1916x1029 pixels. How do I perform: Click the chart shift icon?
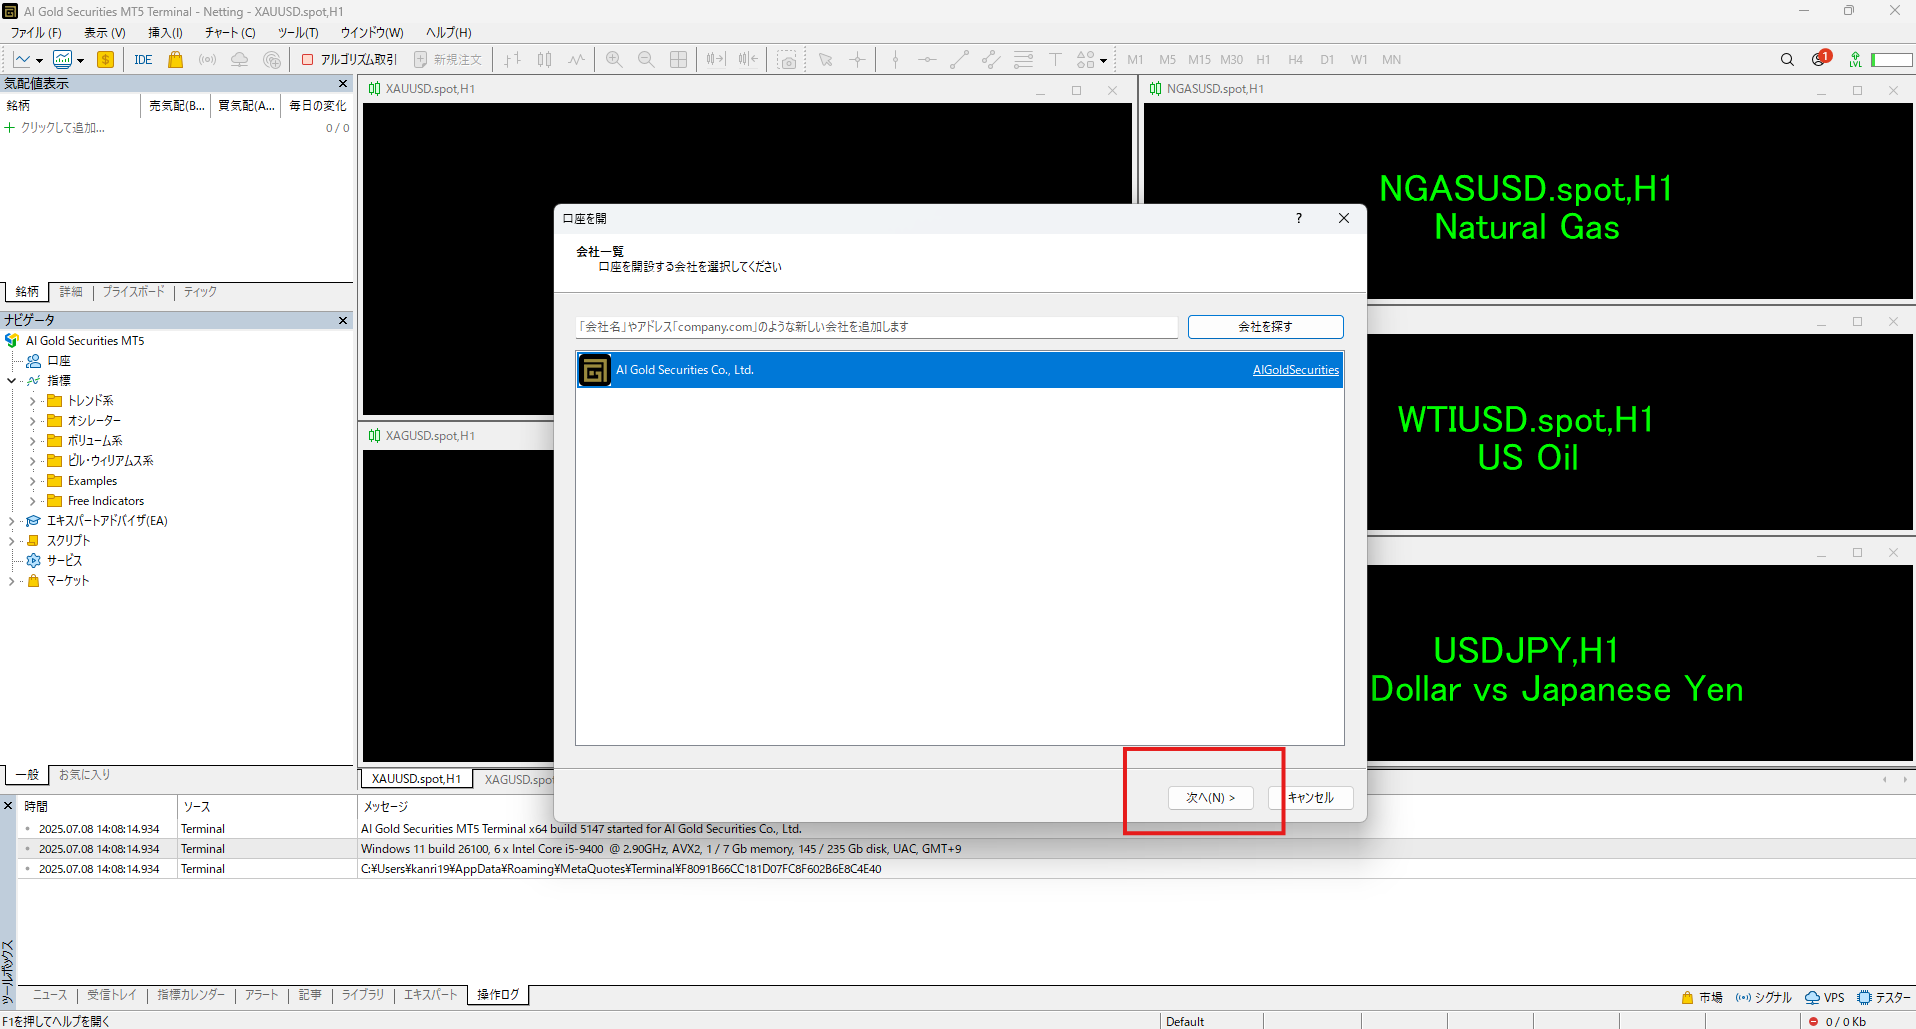pos(748,60)
